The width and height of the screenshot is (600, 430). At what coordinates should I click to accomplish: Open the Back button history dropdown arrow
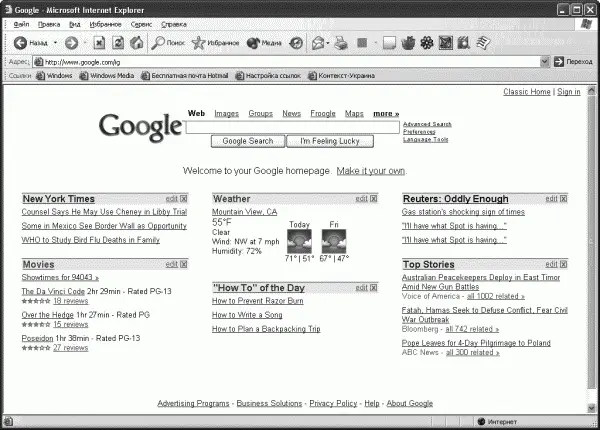pyautogui.click(x=53, y=43)
